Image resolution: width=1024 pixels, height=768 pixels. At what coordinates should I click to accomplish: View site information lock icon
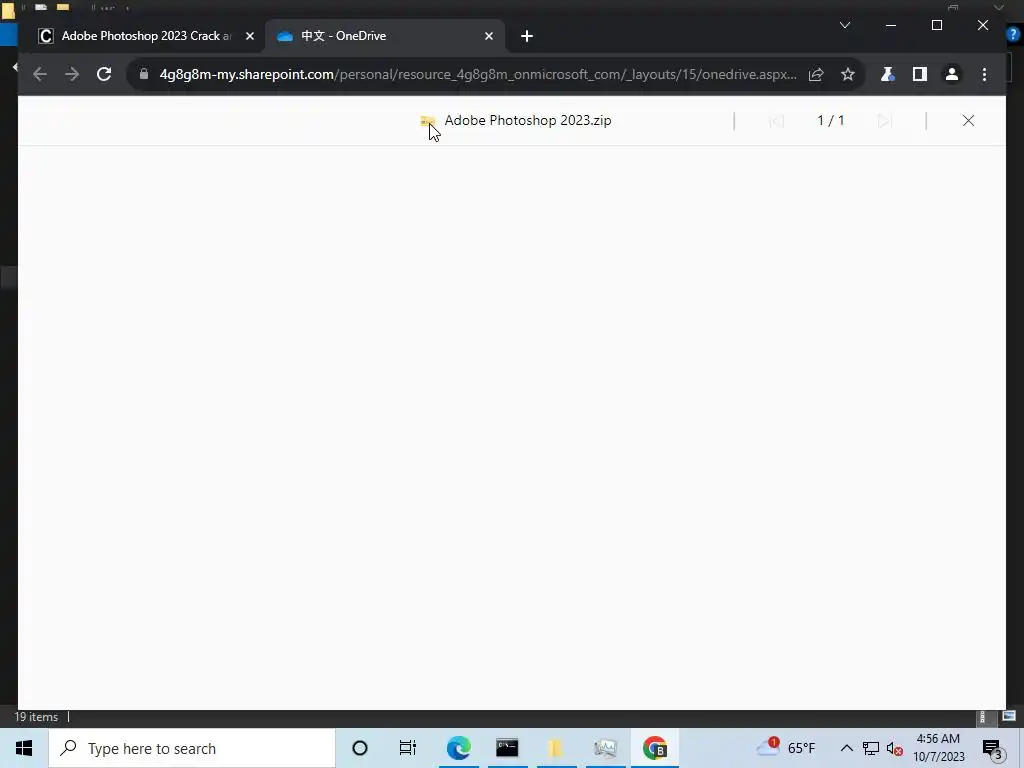click(144, 74)
